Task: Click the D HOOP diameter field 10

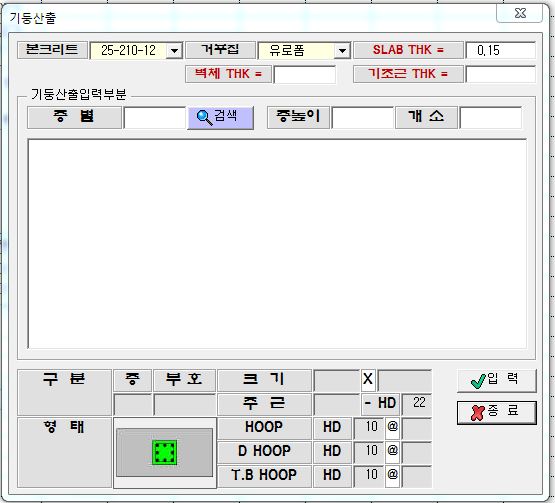Action: point(369,452)
